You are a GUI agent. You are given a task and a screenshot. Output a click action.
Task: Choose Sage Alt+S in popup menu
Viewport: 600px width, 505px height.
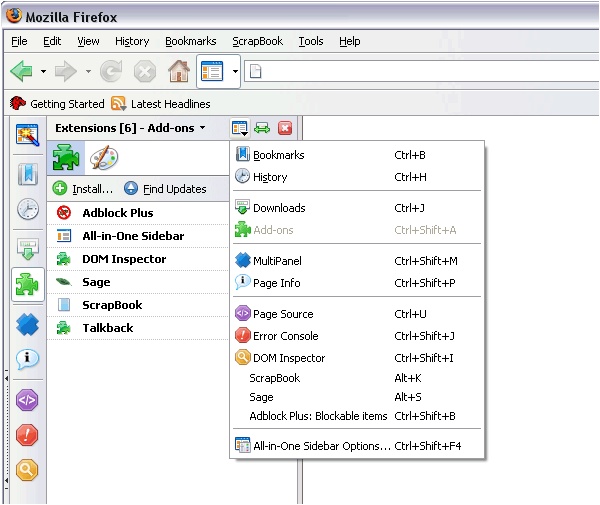click(357, 397)
